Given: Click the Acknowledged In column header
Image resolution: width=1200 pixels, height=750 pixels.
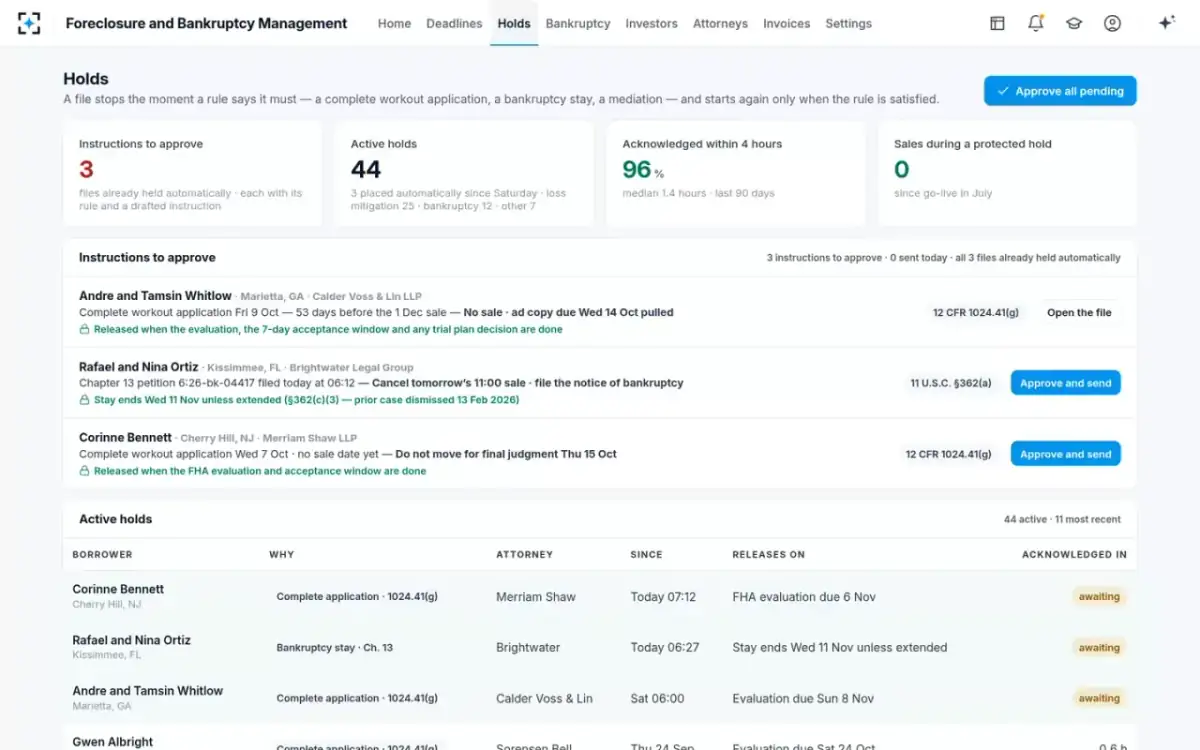Looking at the screenshot, I should 1074,554.
